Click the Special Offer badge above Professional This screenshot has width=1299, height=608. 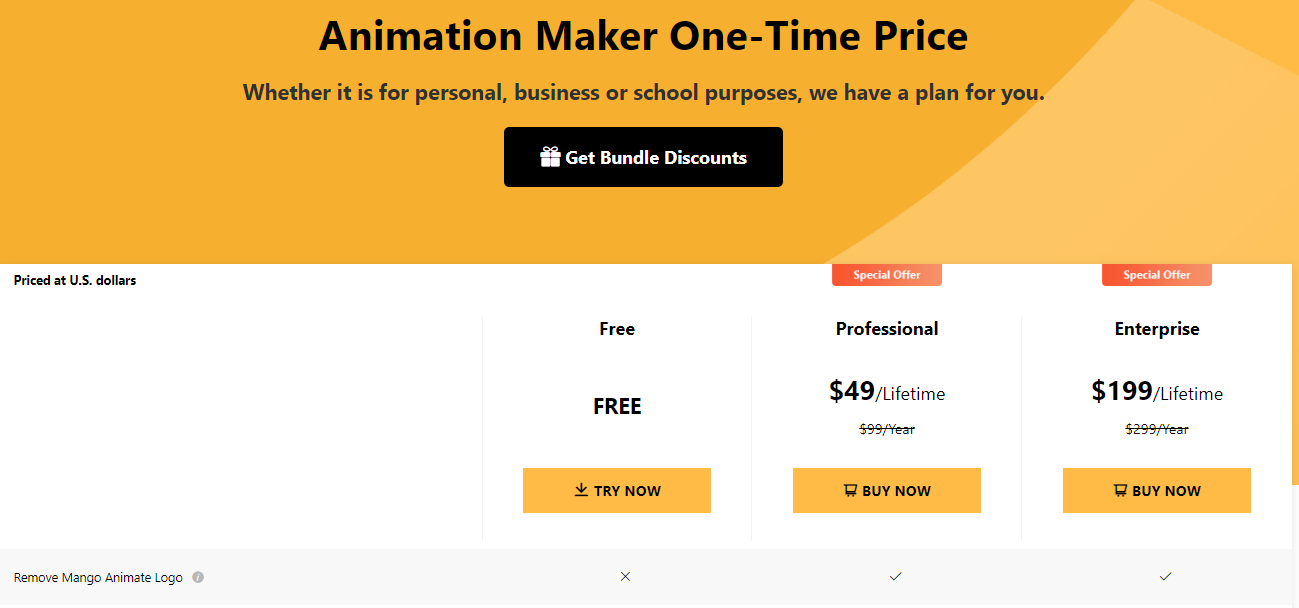(886, 274)
